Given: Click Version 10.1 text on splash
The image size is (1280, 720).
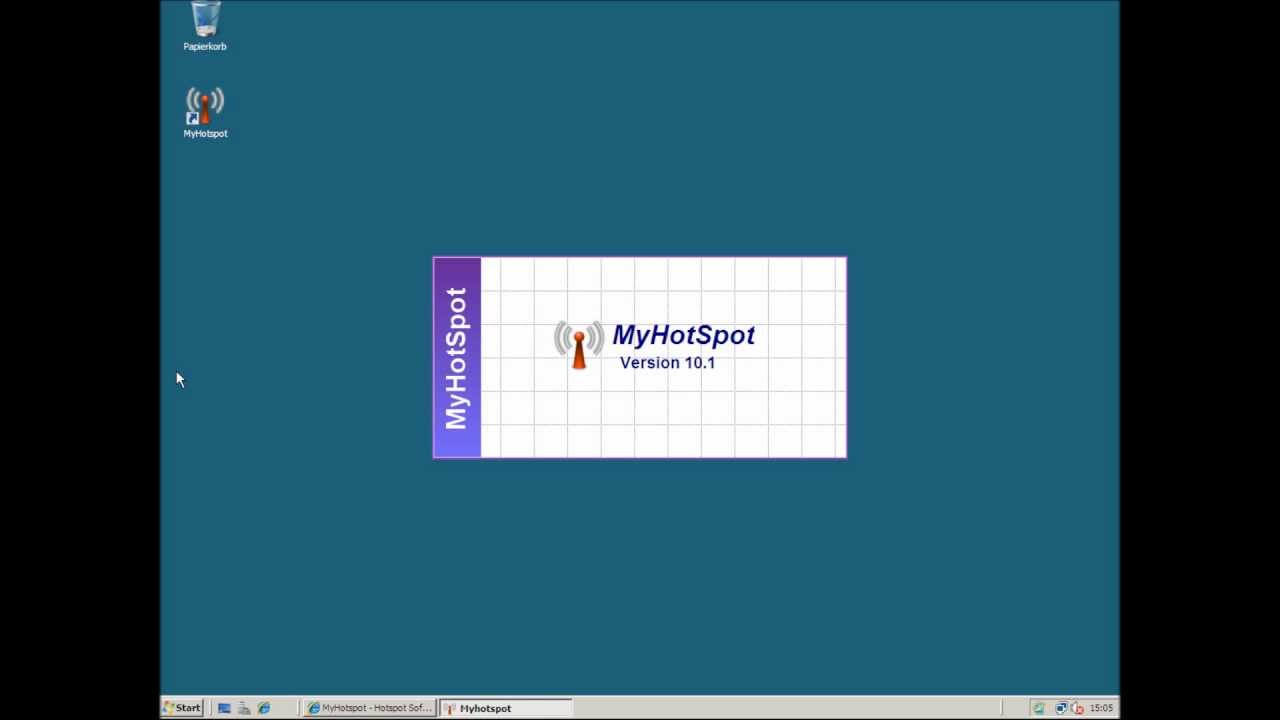Looking at the screenshot, I should click(x=667, y=363).
